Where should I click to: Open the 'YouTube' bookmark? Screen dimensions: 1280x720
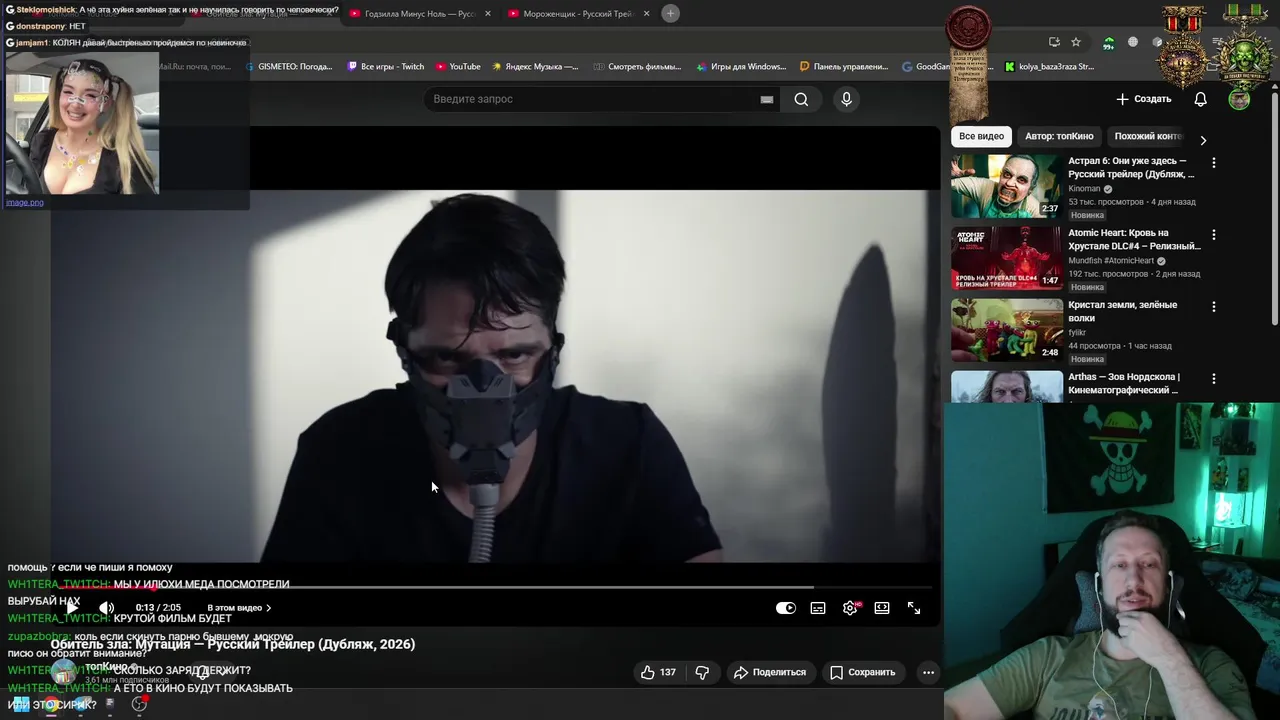458,67
